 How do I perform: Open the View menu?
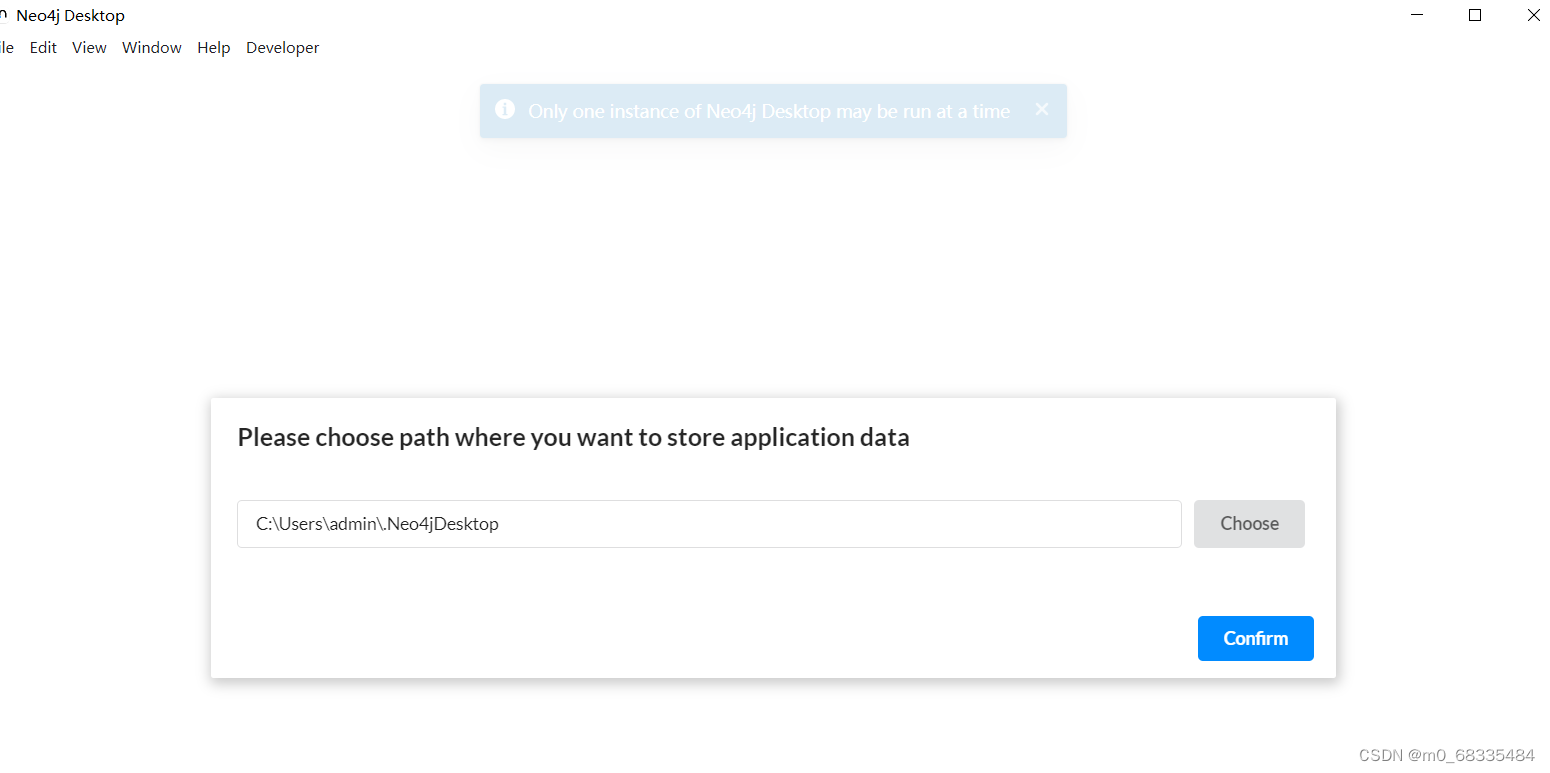[89, 47]
